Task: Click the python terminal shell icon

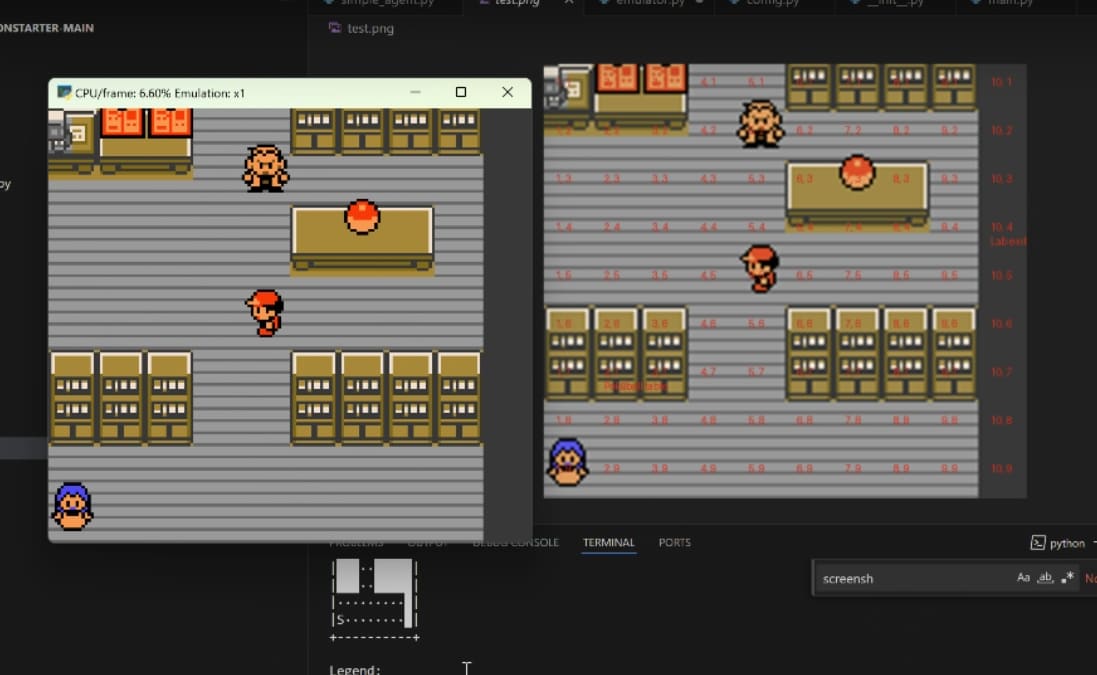Action: point(1038,543)
